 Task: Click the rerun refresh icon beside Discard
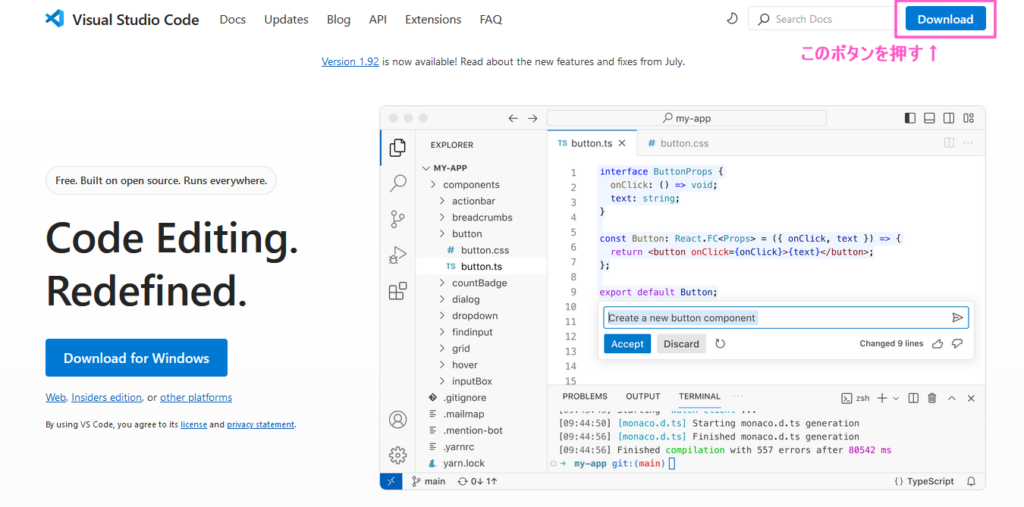coord(720,344)
